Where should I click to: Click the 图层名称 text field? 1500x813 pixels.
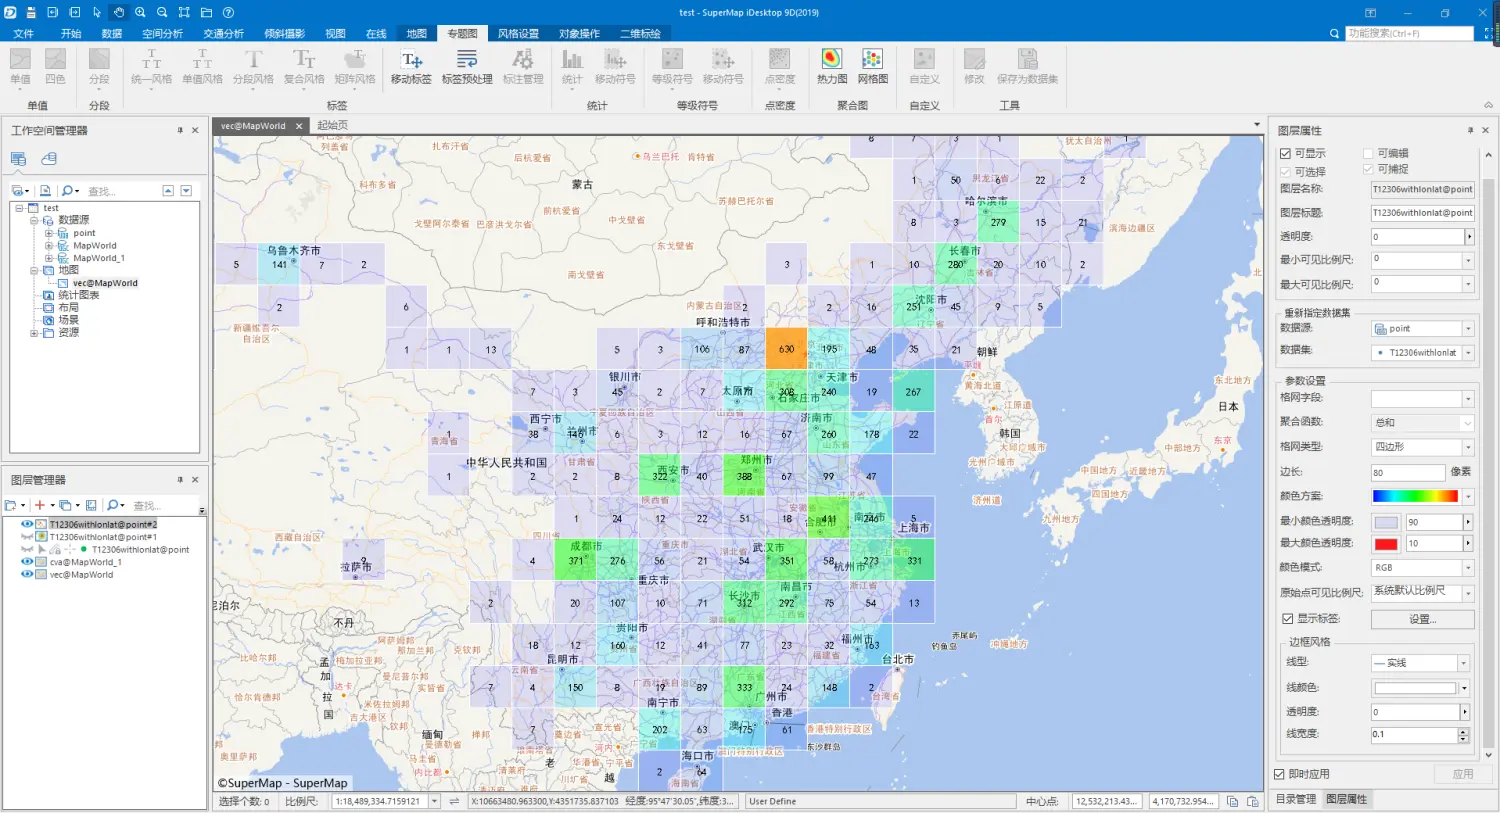point(1422,189)
